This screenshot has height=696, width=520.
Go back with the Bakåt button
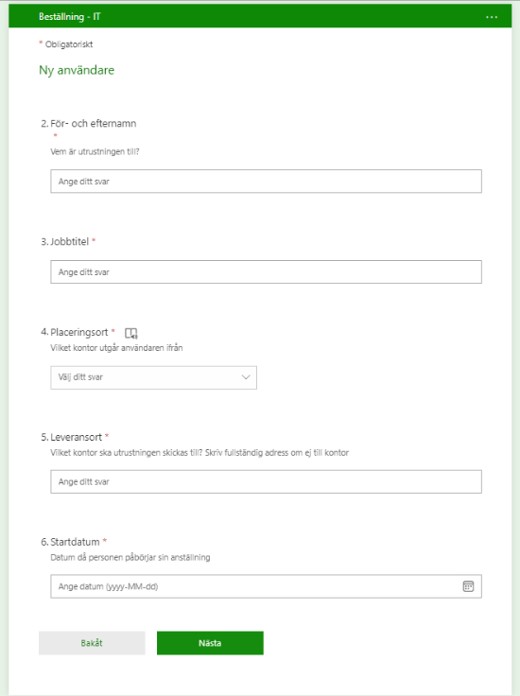(x=92, y=643)
